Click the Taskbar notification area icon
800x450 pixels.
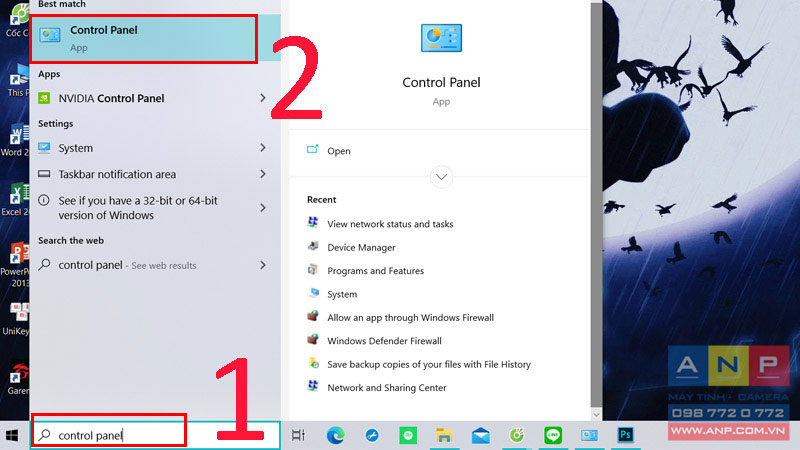(44, 174)
